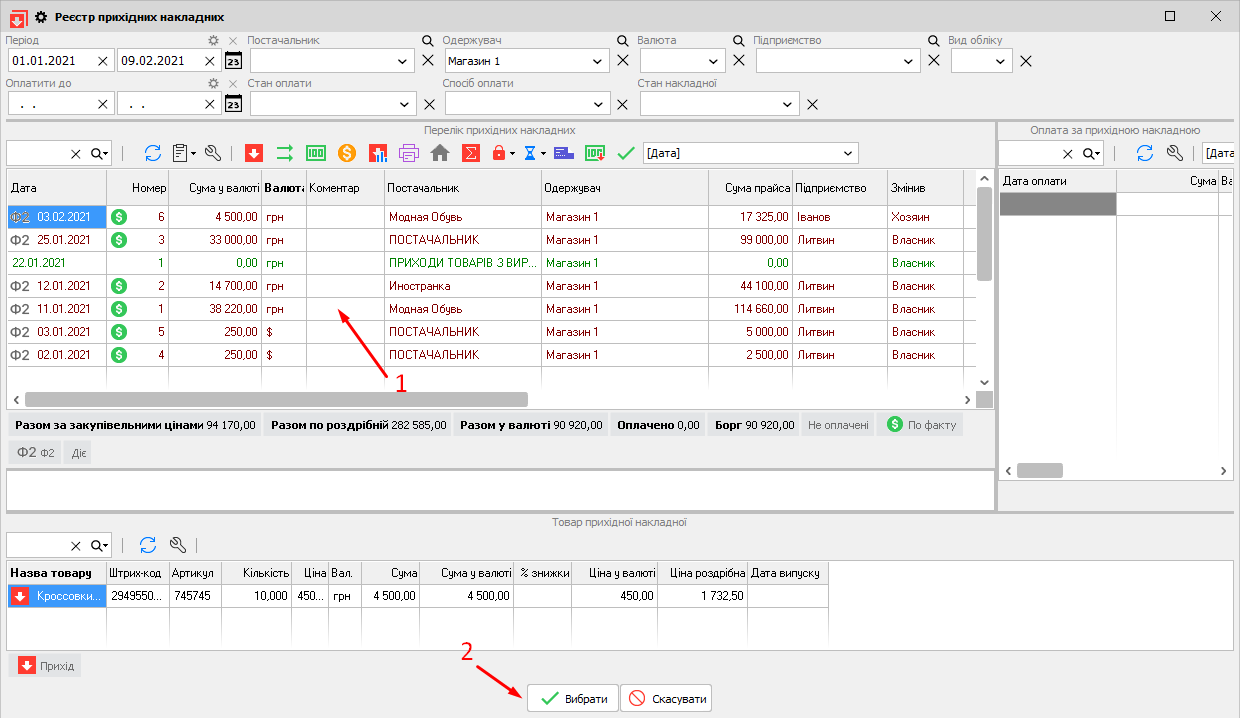
Task: Click the 'Постачальник' column header
Action: (x=461, y=187)
